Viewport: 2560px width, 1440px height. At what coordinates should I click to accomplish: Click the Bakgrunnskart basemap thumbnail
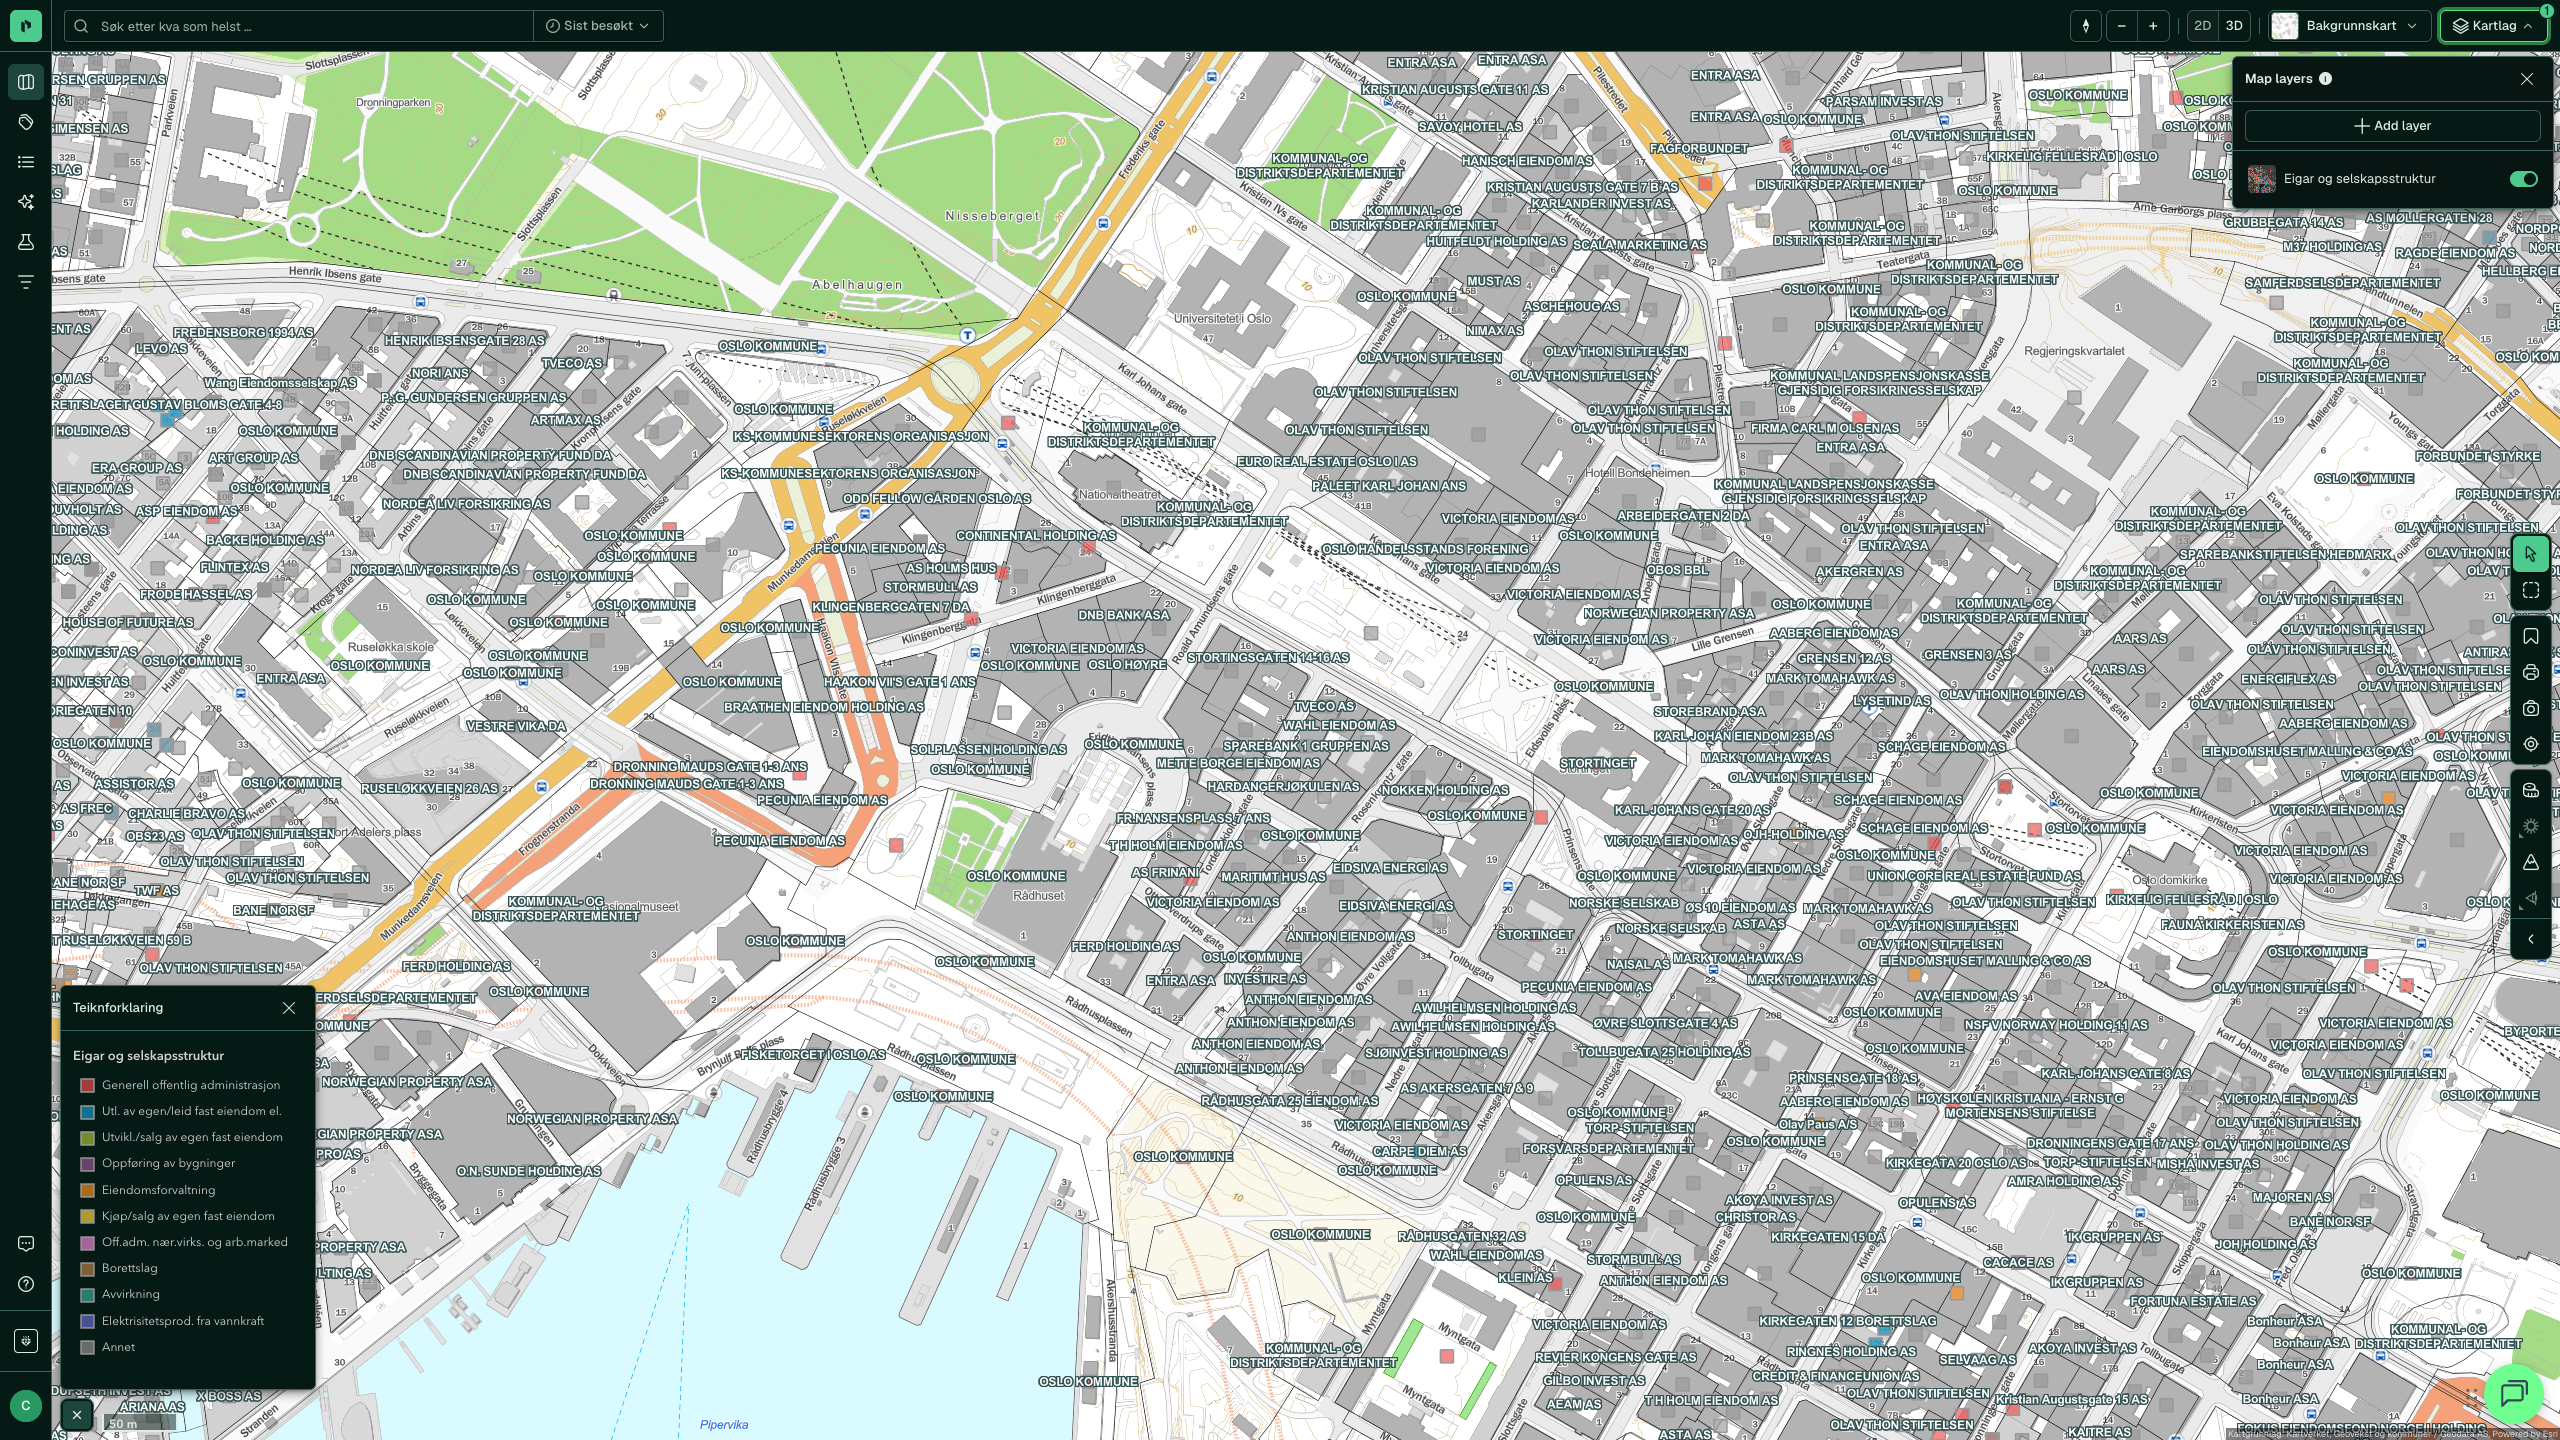point(2285,26)
